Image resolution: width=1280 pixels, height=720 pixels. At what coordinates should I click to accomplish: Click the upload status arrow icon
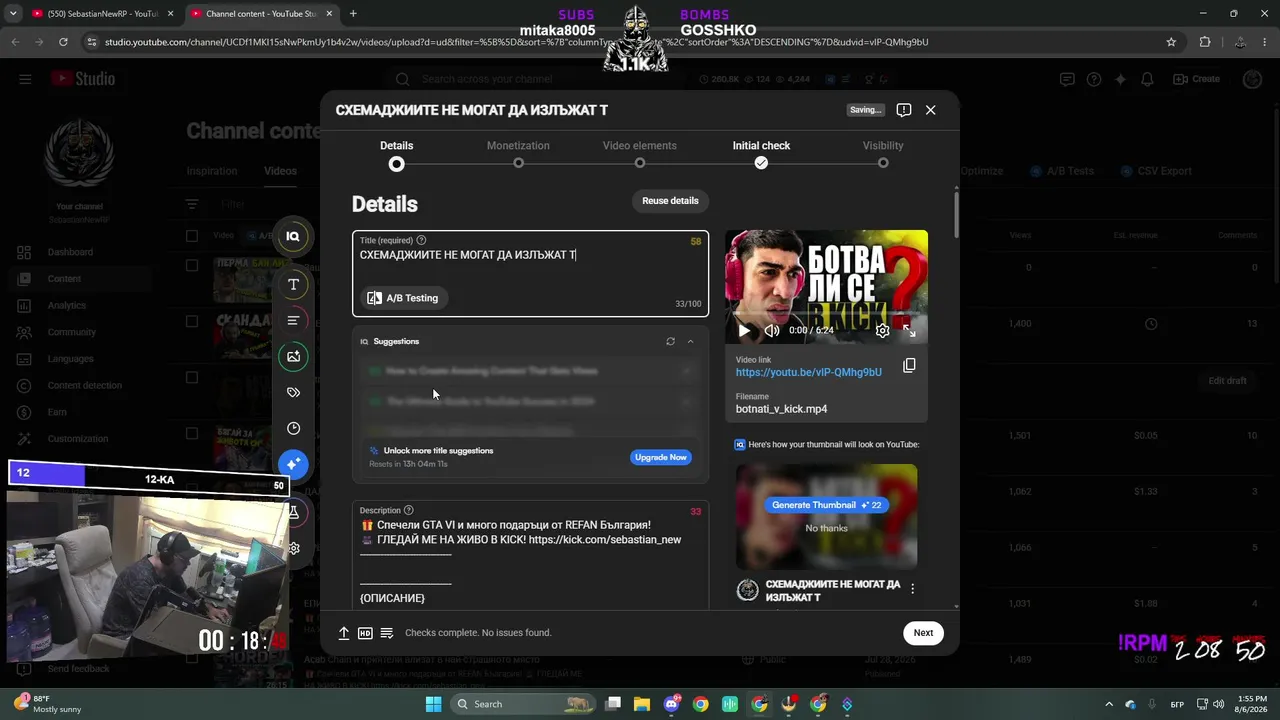(344, 633)
